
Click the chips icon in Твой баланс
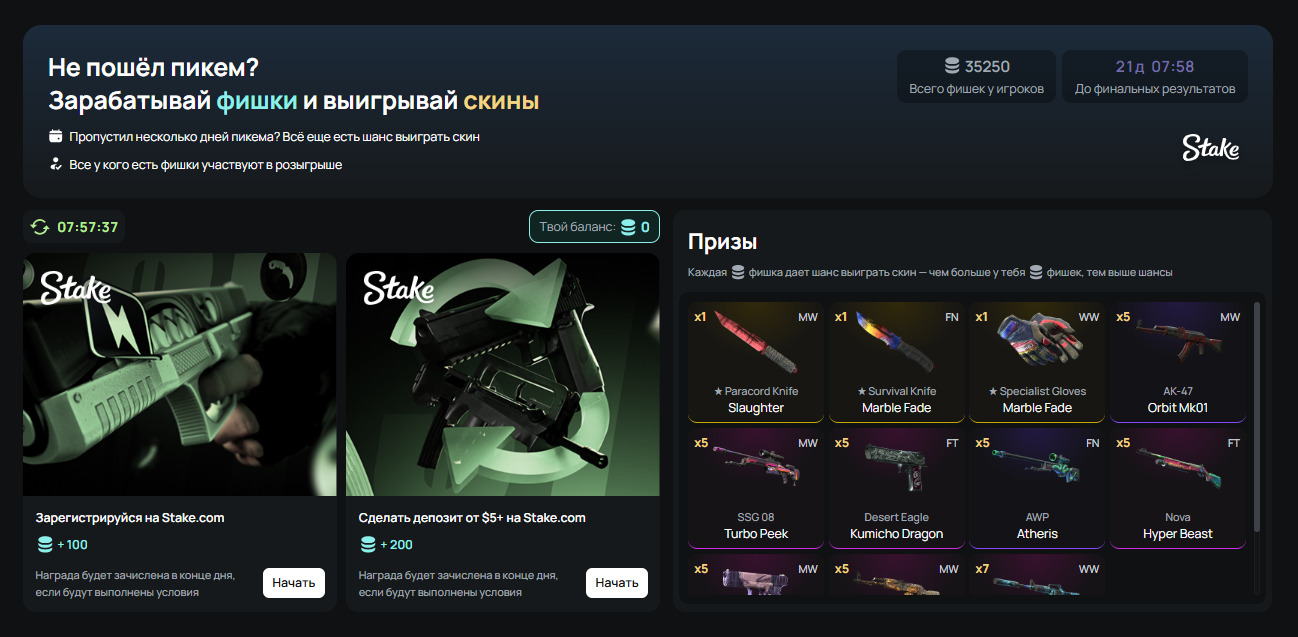(x=629, y=227)
